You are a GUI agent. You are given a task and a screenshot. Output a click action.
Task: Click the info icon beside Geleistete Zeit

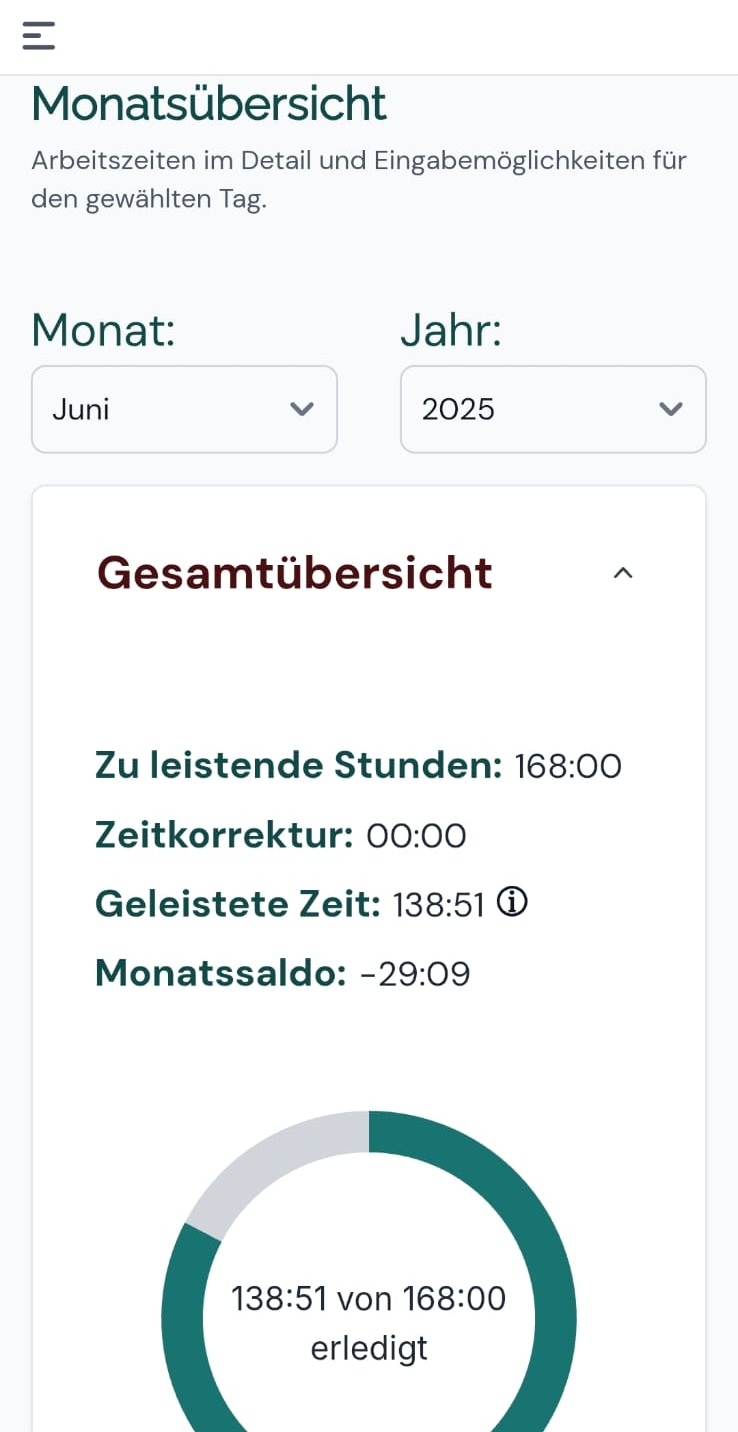click(x=511, y=902)
